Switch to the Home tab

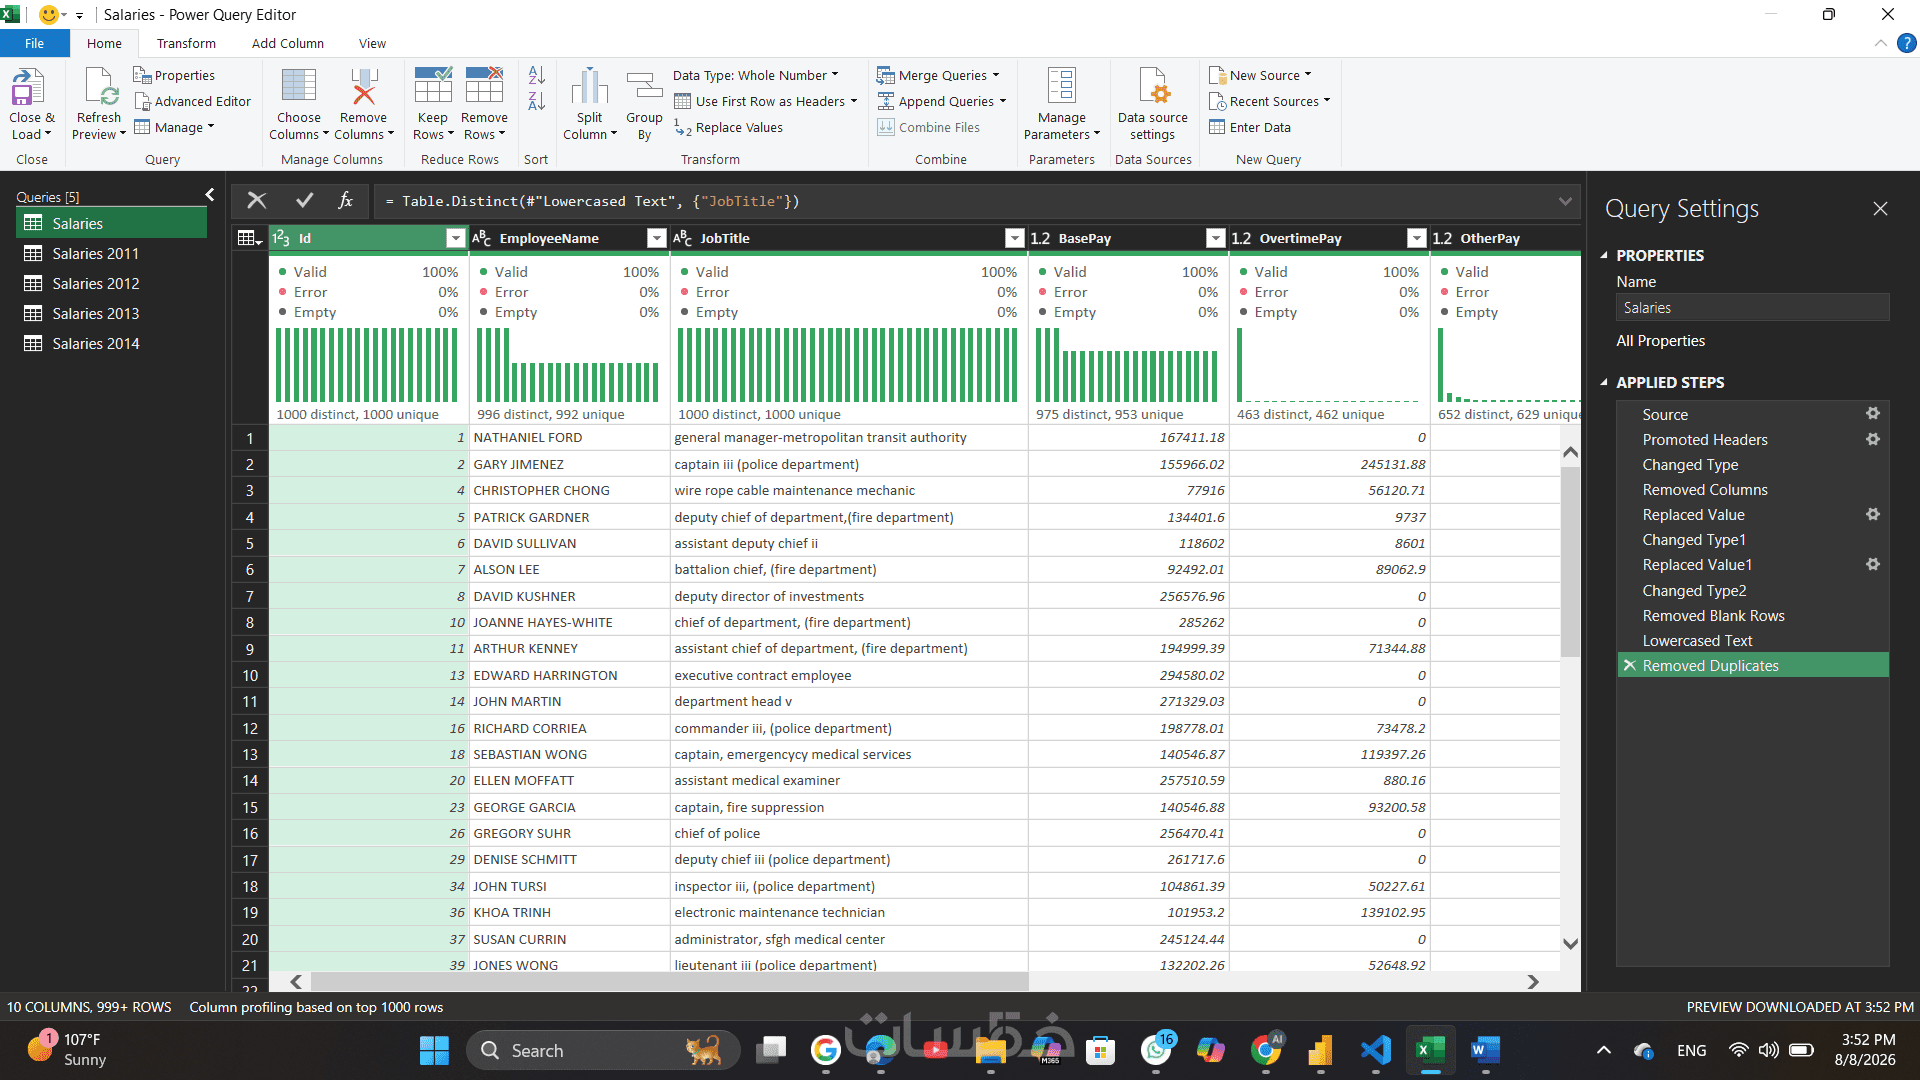pyautogui.click(x=104, y=43)
